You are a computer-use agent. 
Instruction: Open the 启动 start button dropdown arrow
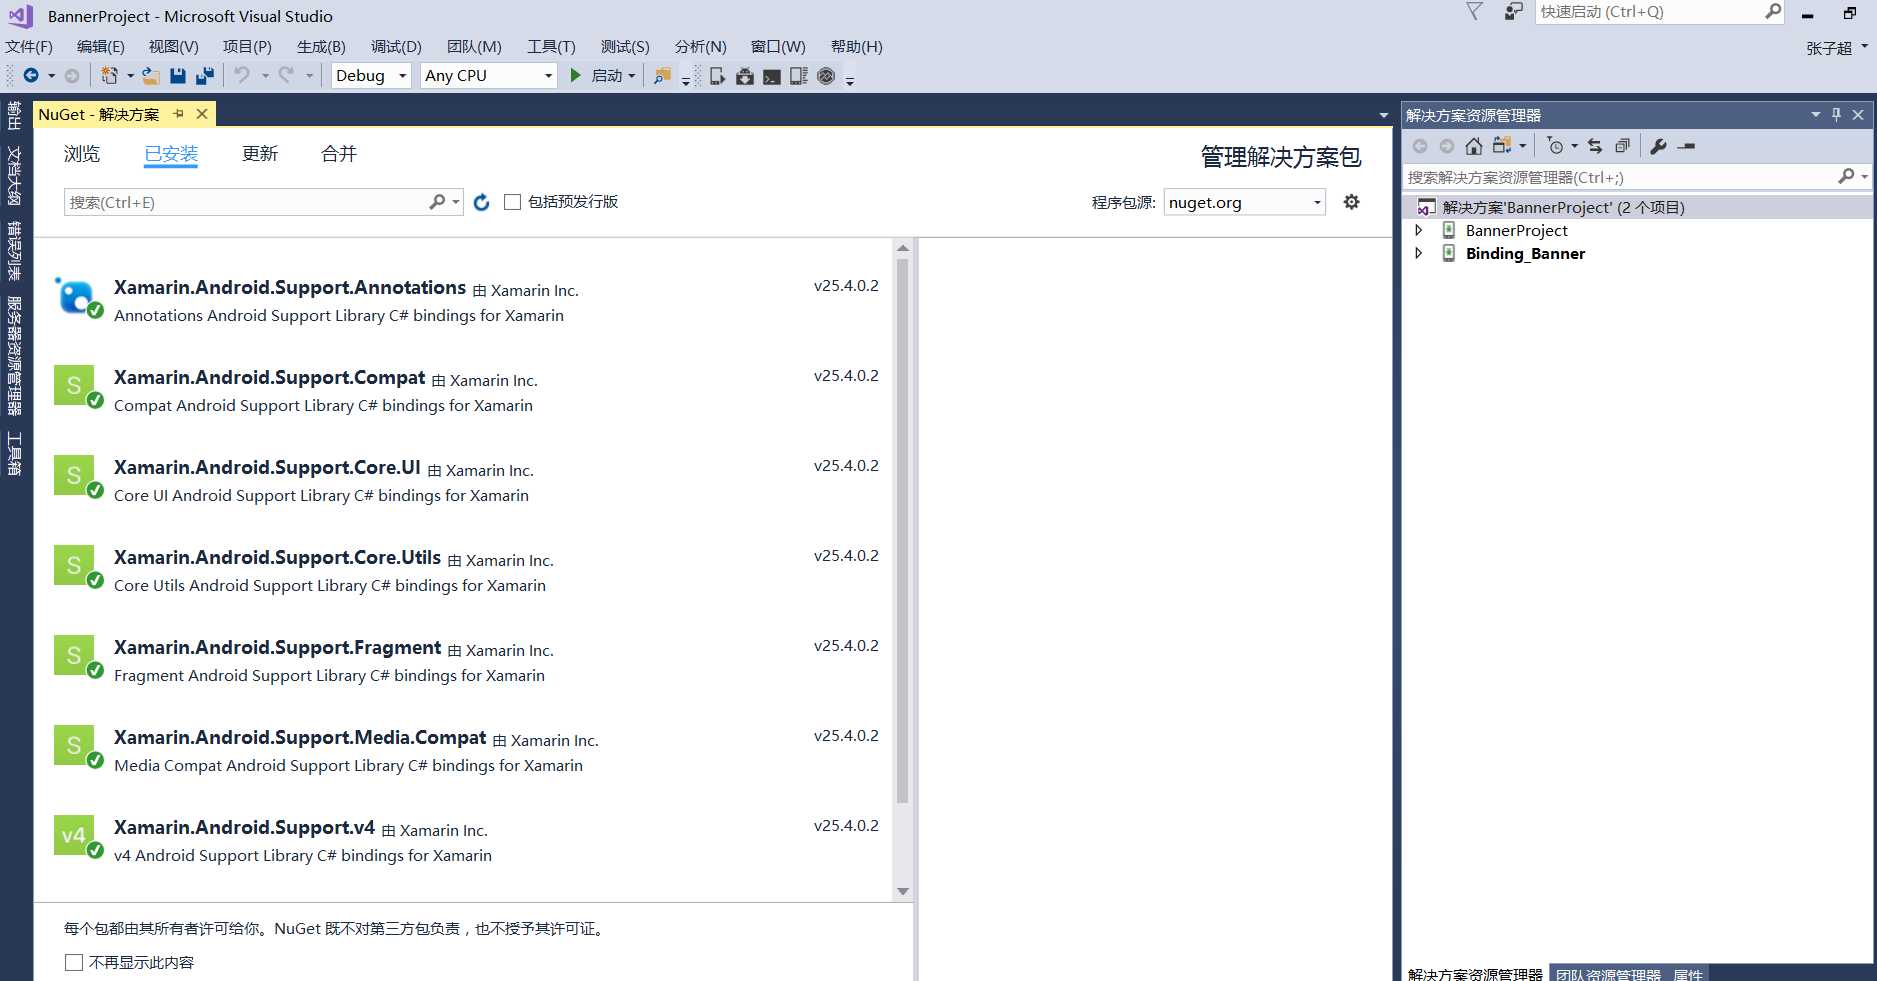[632, 76]
